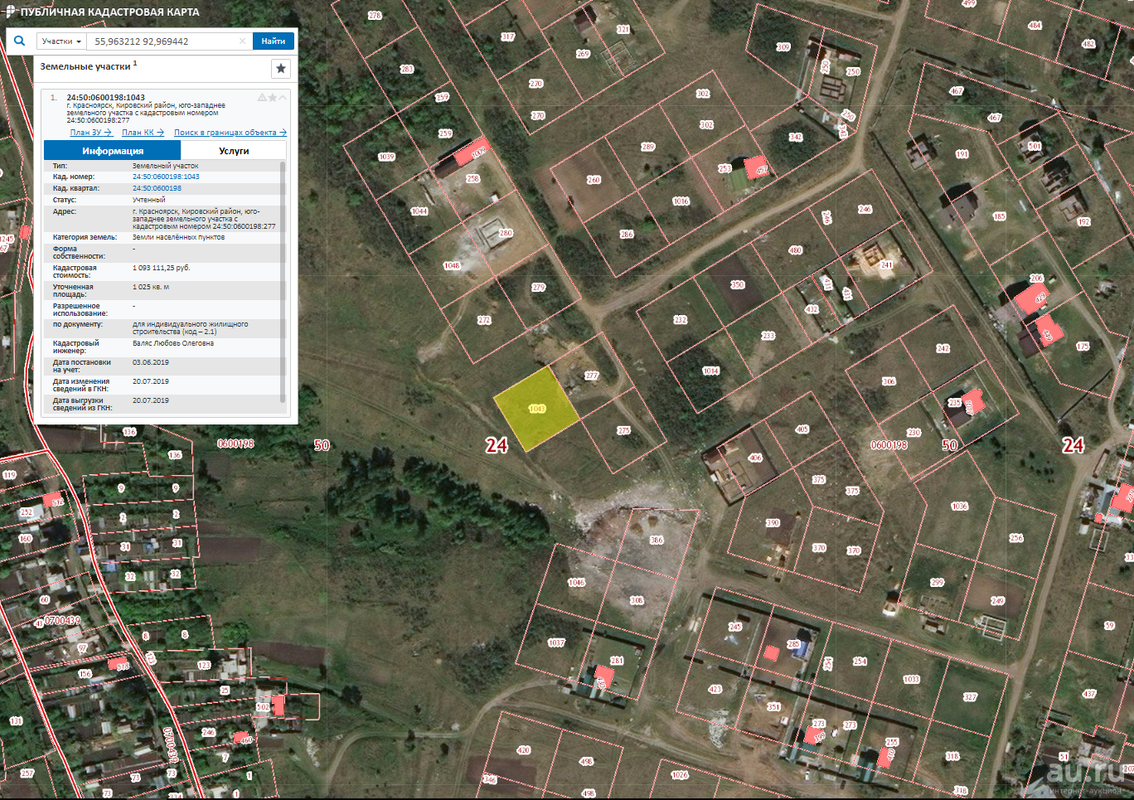The image size is (1134, 800).
Task: Click parcel labeled 309 on the map
Action: point(783,47)
